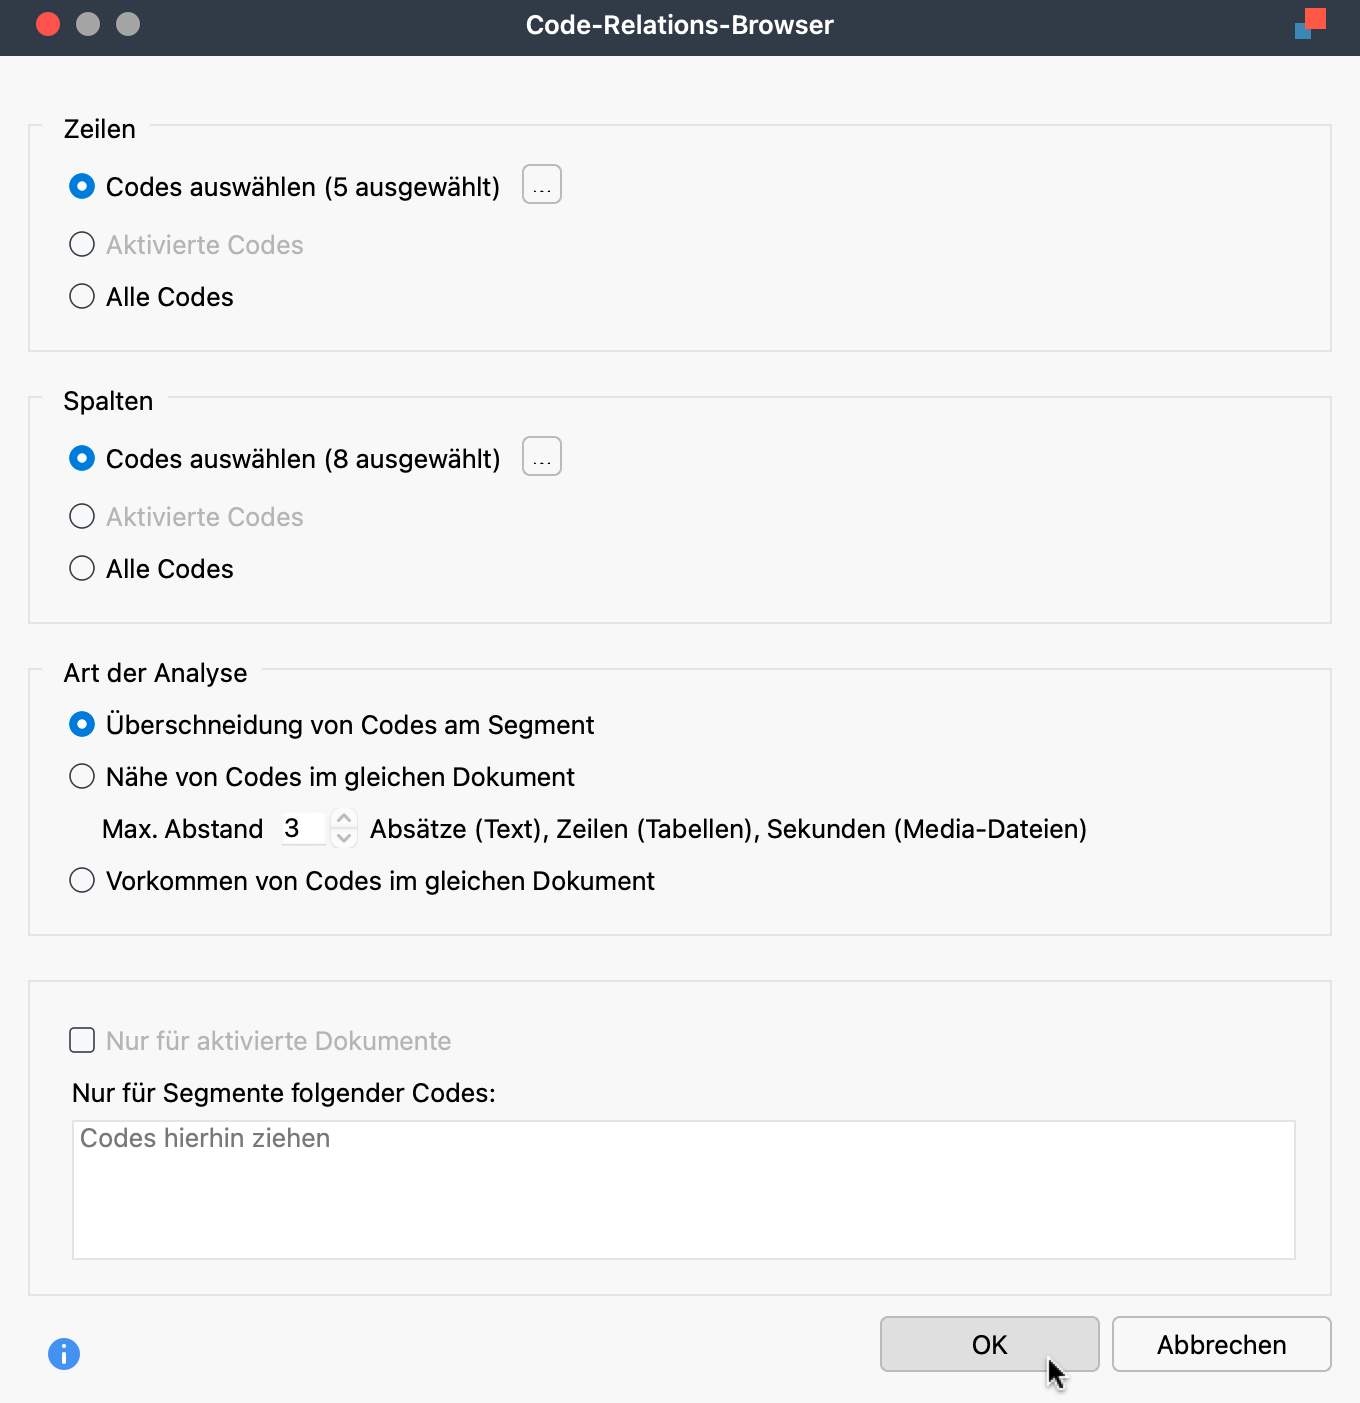Toggle 'Nur für aktivierte Dokumente' checkbox

point(82,1041)
